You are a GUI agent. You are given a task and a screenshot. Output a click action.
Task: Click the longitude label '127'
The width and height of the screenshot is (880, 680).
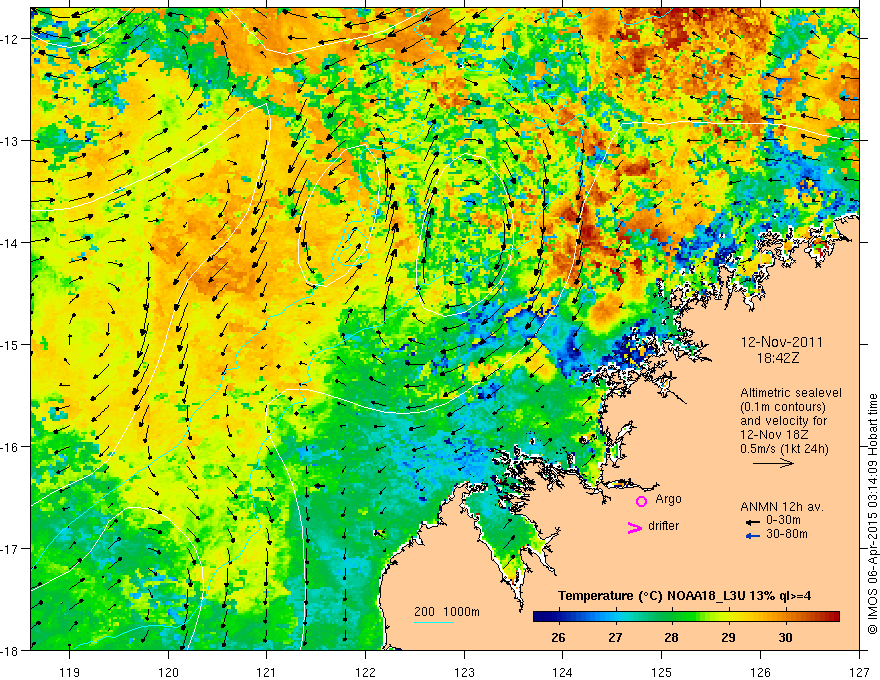(x=859, y=673)
